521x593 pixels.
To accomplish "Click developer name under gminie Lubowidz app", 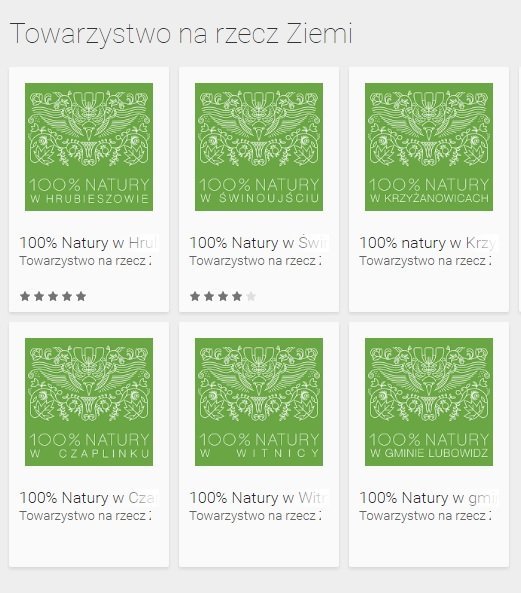I will [425, 515].
